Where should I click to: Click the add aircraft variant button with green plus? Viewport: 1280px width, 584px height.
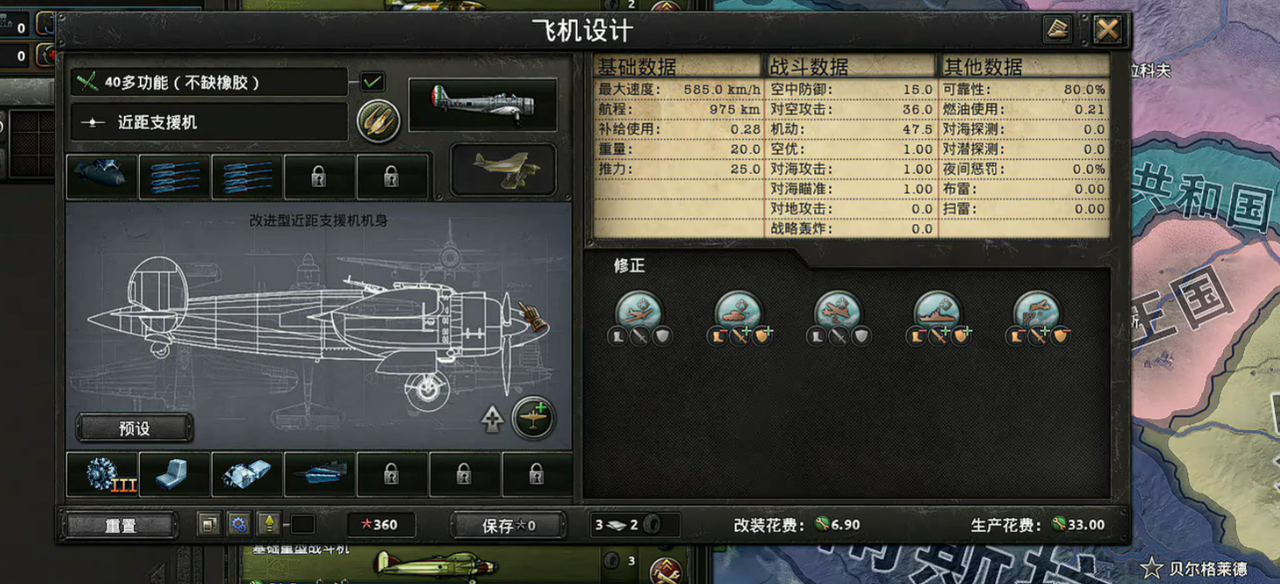pos(534,418)
